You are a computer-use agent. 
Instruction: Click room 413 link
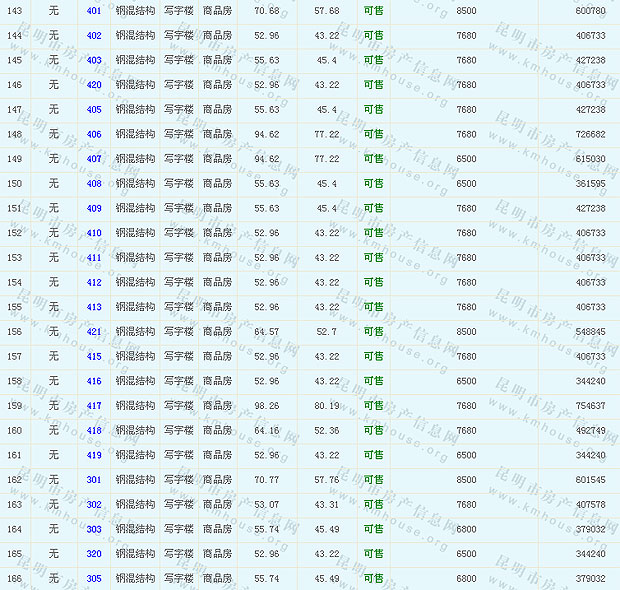click(94, 307)
